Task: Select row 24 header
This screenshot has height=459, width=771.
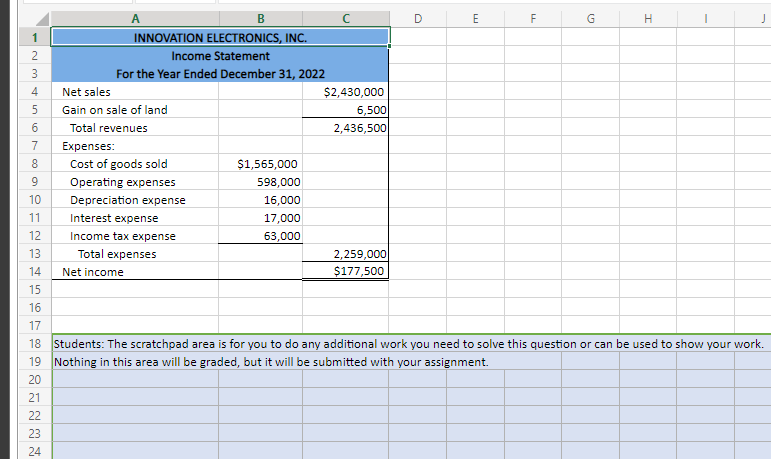Action: (34, 451)
